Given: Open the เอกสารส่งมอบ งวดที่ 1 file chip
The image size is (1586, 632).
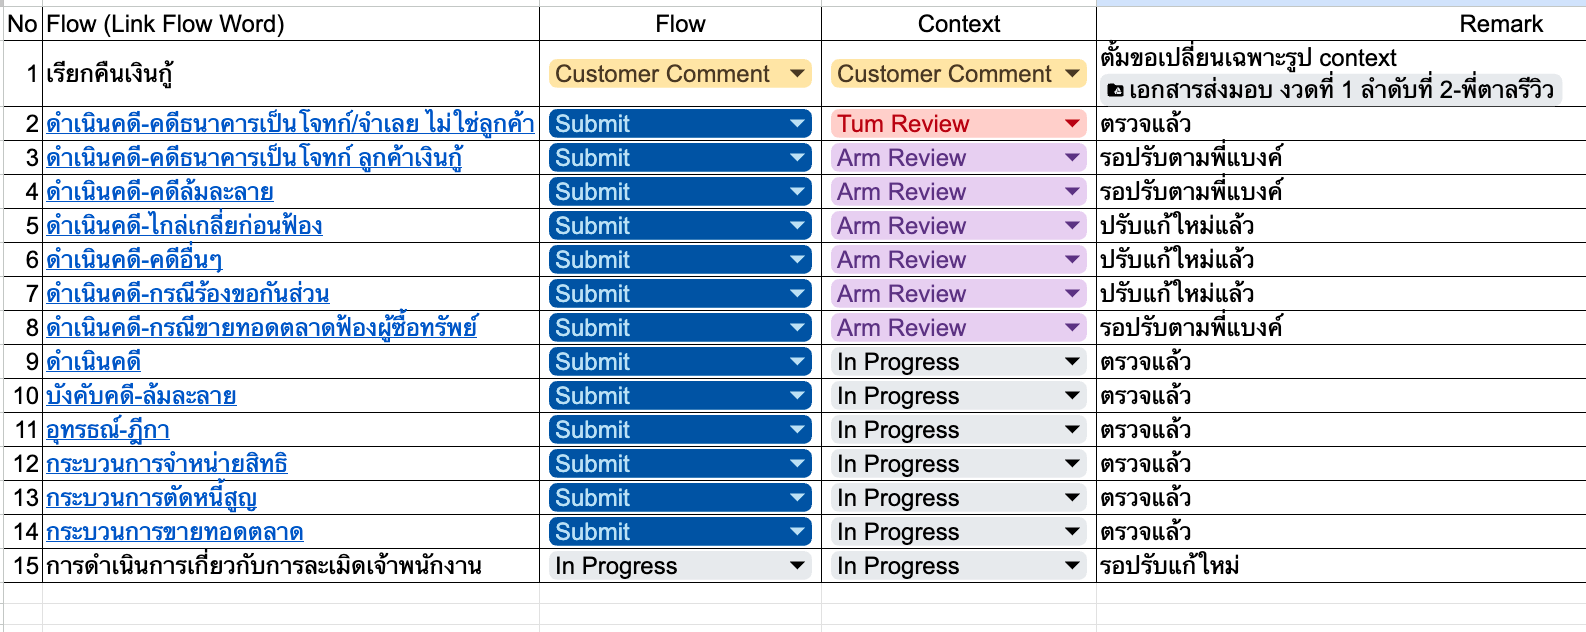Looking at the screenshot, I should click(1340, 91).
